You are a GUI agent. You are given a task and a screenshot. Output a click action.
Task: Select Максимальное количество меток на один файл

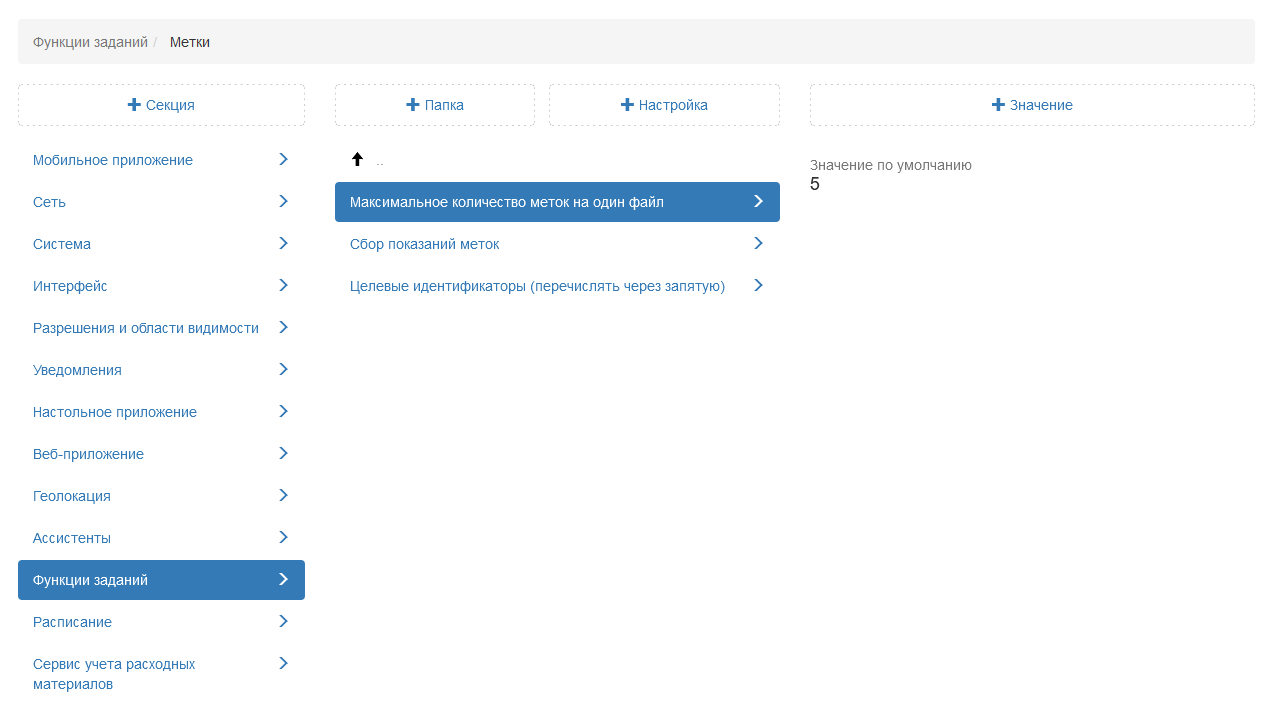click(x=507, y=202)
